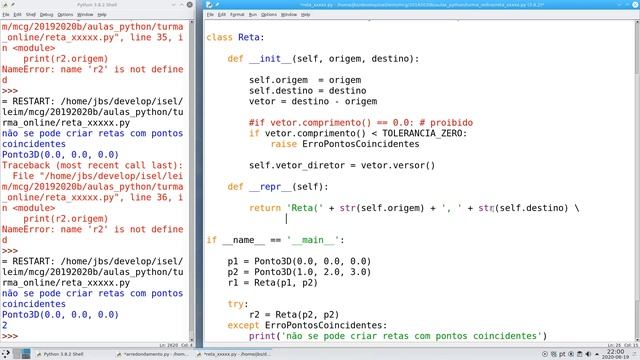This screenshot has width=640, height=360.
Task: Open the KDE application launcher
Action: click(x=6, y=354)
